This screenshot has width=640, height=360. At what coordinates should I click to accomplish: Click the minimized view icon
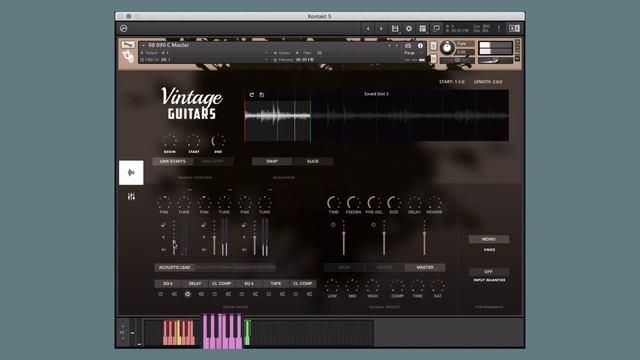436,28
